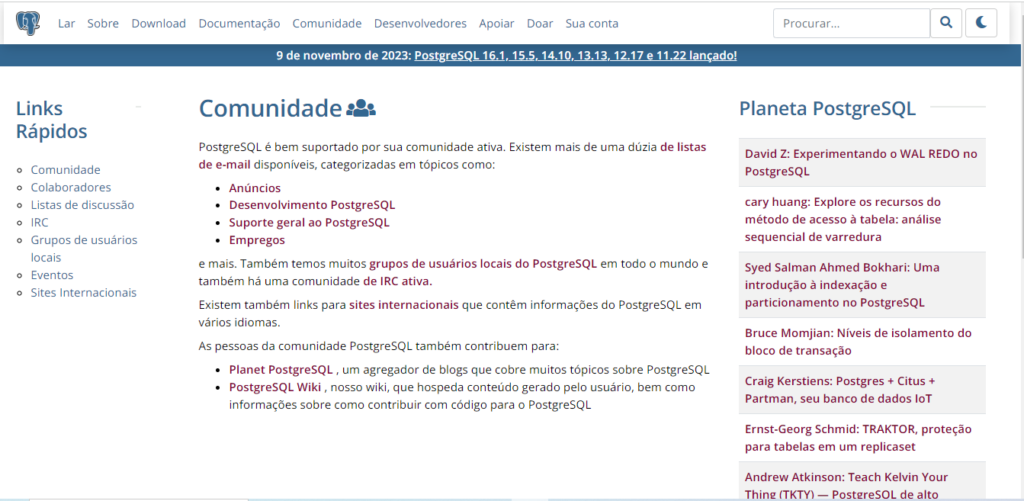Image resolution: width=1024 pixels, height=501 pixels.
Task: Open Listas de discussão sidebar link
Action: (x=82, y=205)
